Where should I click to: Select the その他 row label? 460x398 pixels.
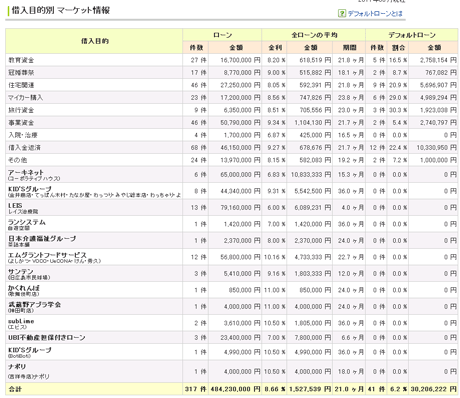coord(18,160)
